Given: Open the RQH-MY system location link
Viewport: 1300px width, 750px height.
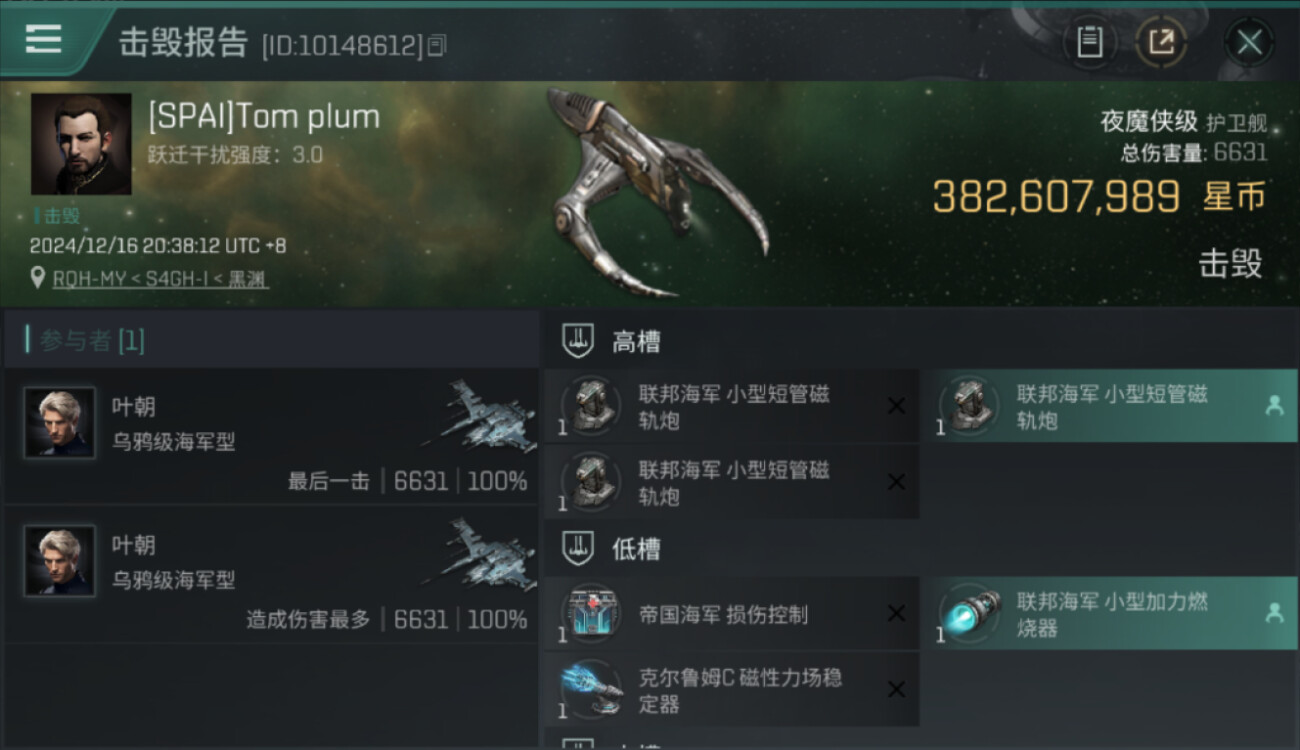Looking at the screenshot, I should (160, 279).
